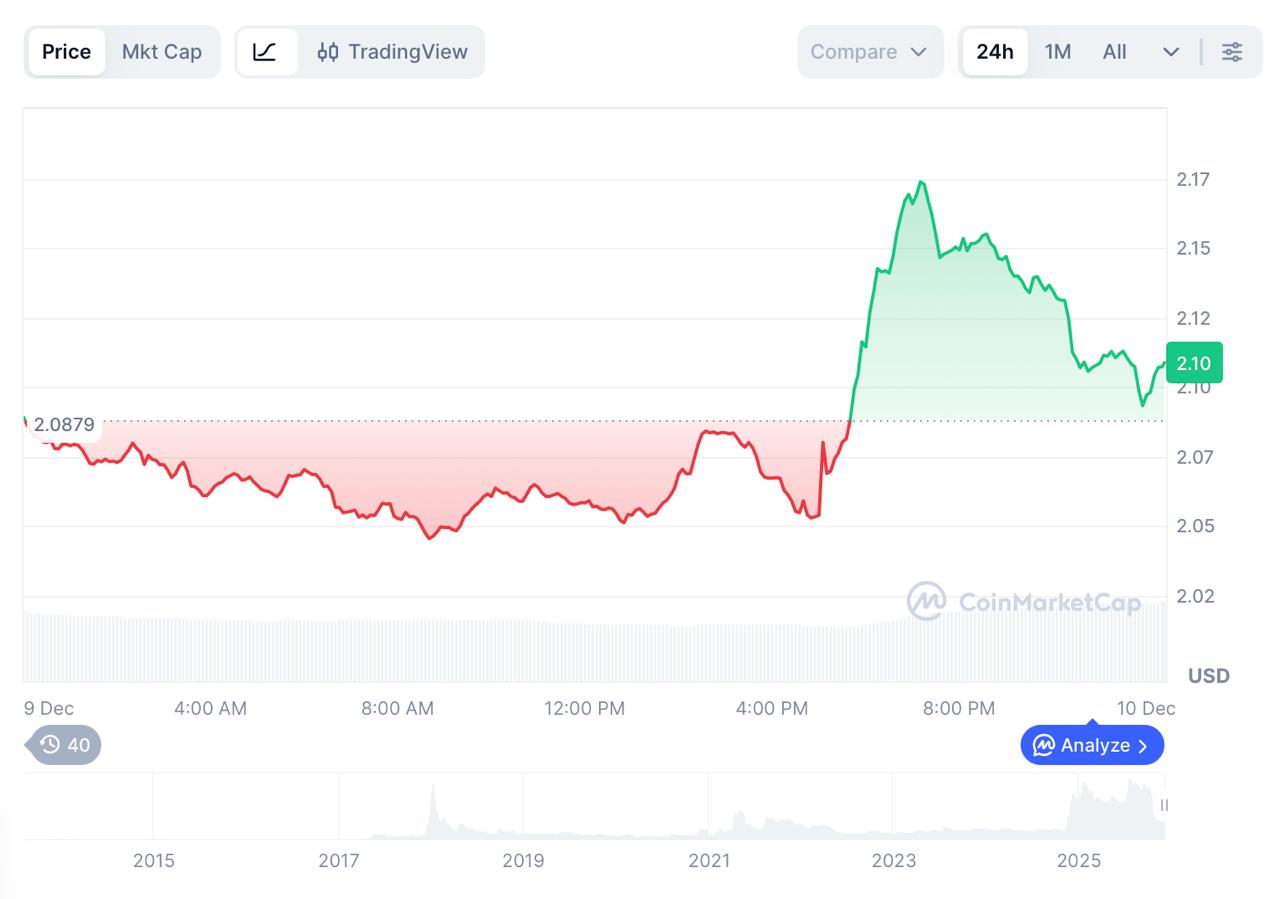This screenshot has height=899, width=1280.
Task: Open TradingView candlestick chart view
Action: tap(393, 52)
